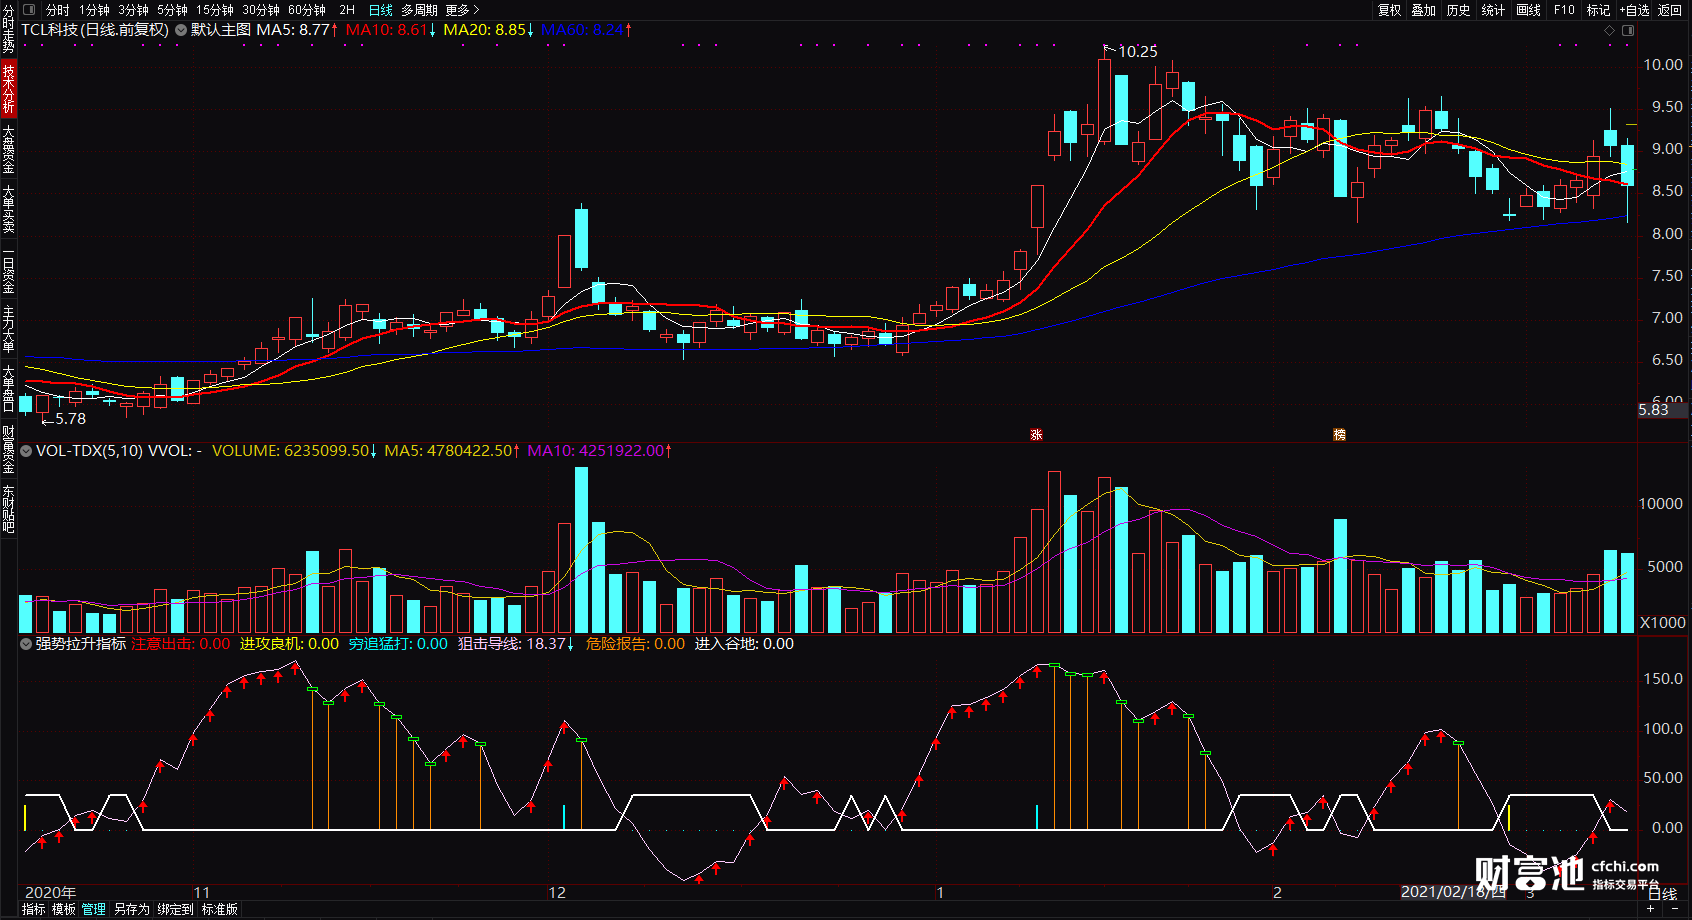
Task: Click the 管理 tab at the bottom
Action: coord(94,909)
